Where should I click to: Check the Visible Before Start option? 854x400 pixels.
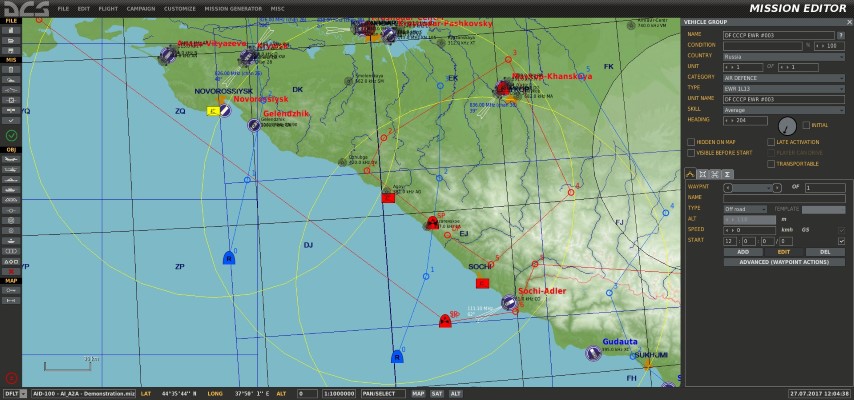click(691, 153)
